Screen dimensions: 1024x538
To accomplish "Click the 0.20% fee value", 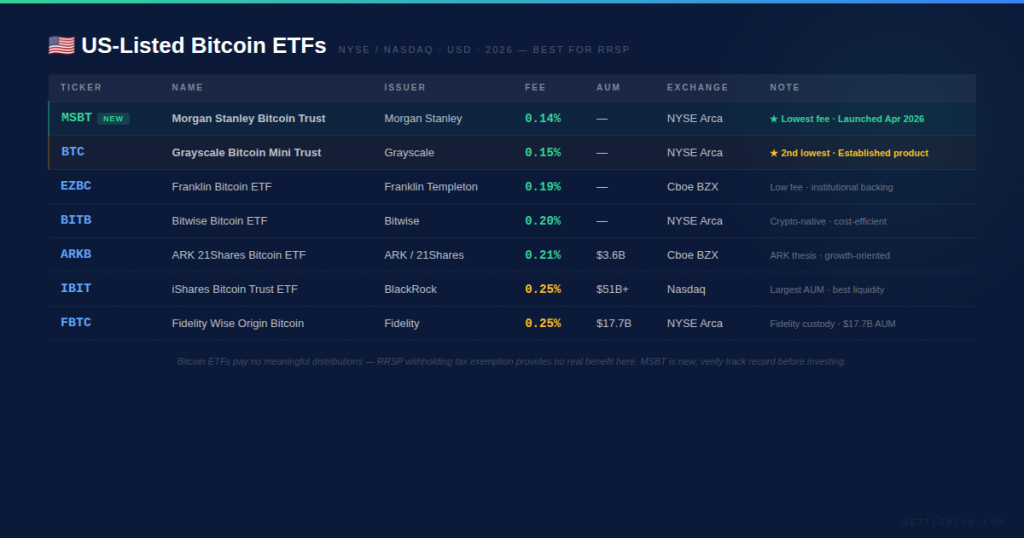I will 543,221.
